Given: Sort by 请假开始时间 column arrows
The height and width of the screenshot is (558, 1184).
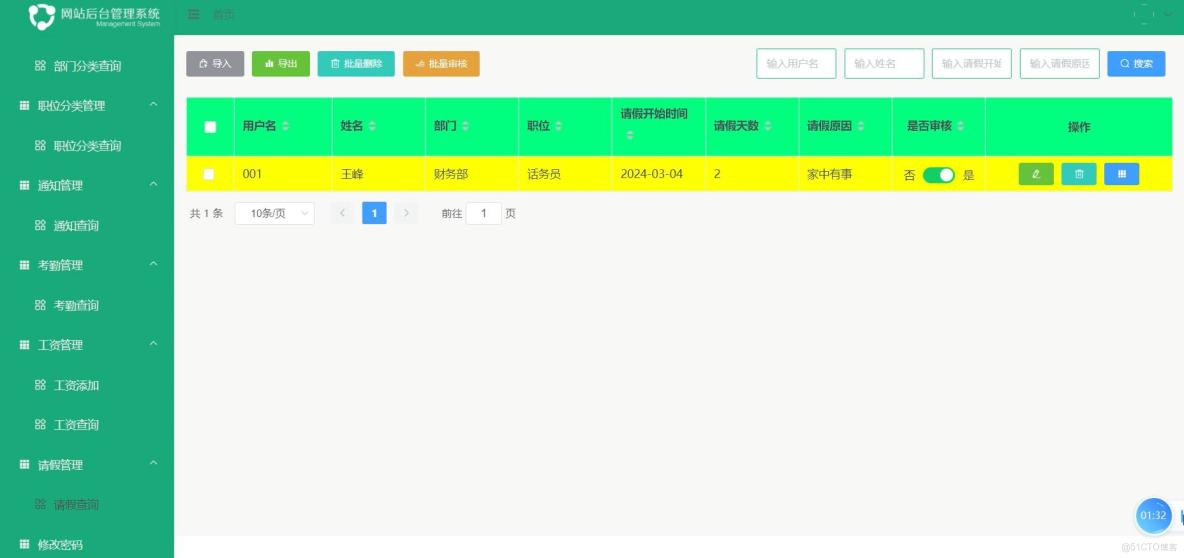Looking at the screenshot, I should [630, 135].
